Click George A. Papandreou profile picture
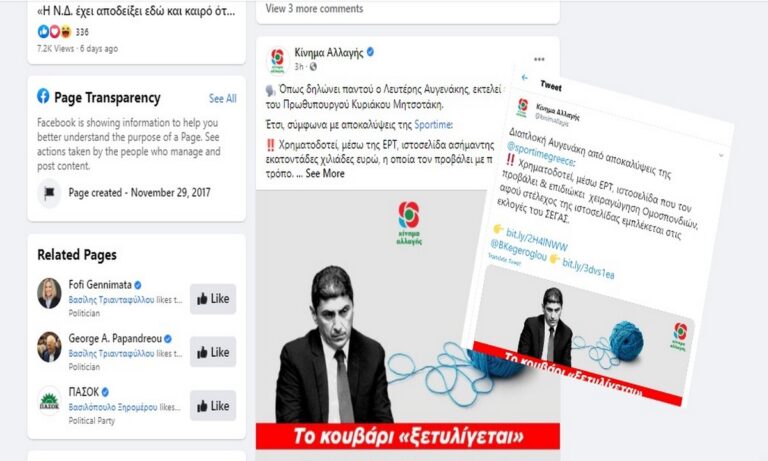The image size is (768, 461). (49, 347)
